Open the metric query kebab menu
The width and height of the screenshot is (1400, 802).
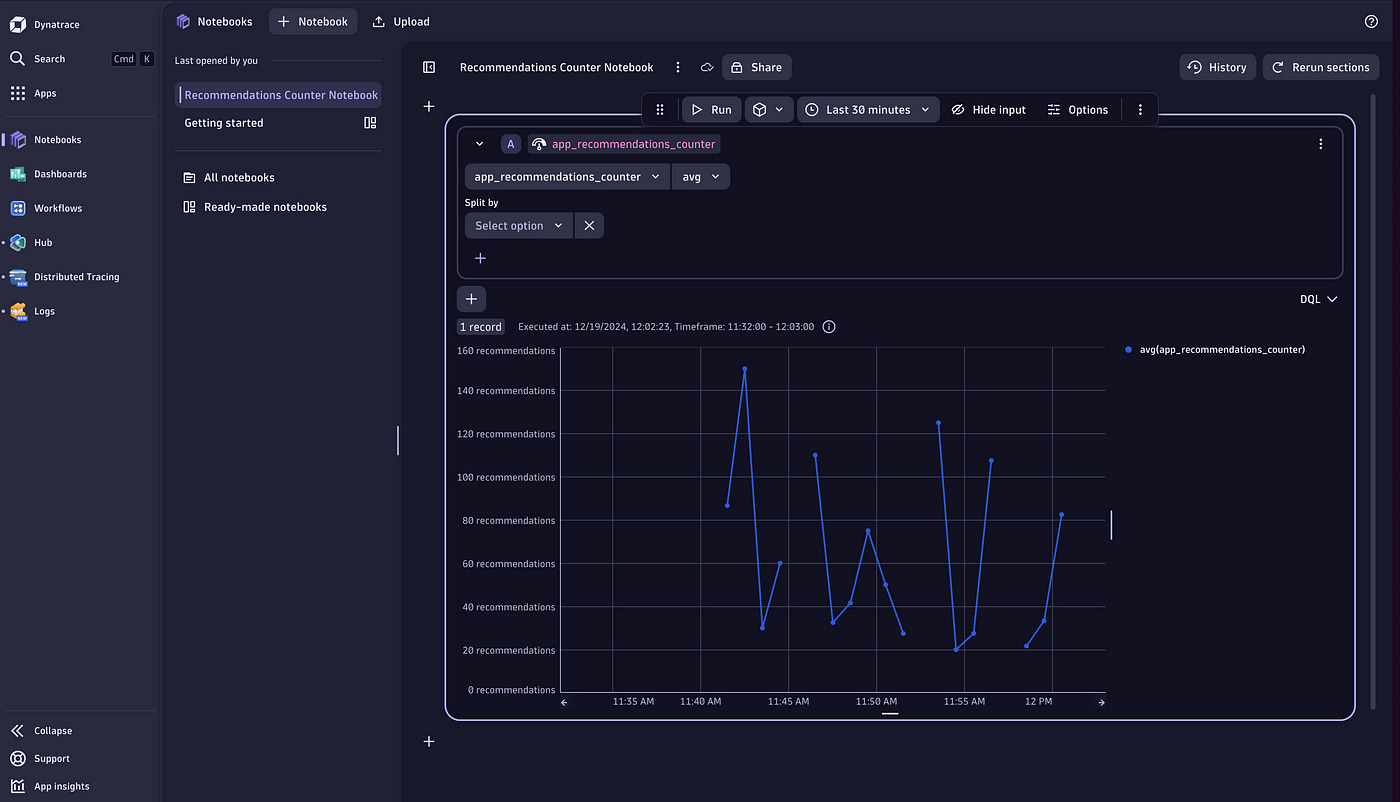pos(1321,144)
